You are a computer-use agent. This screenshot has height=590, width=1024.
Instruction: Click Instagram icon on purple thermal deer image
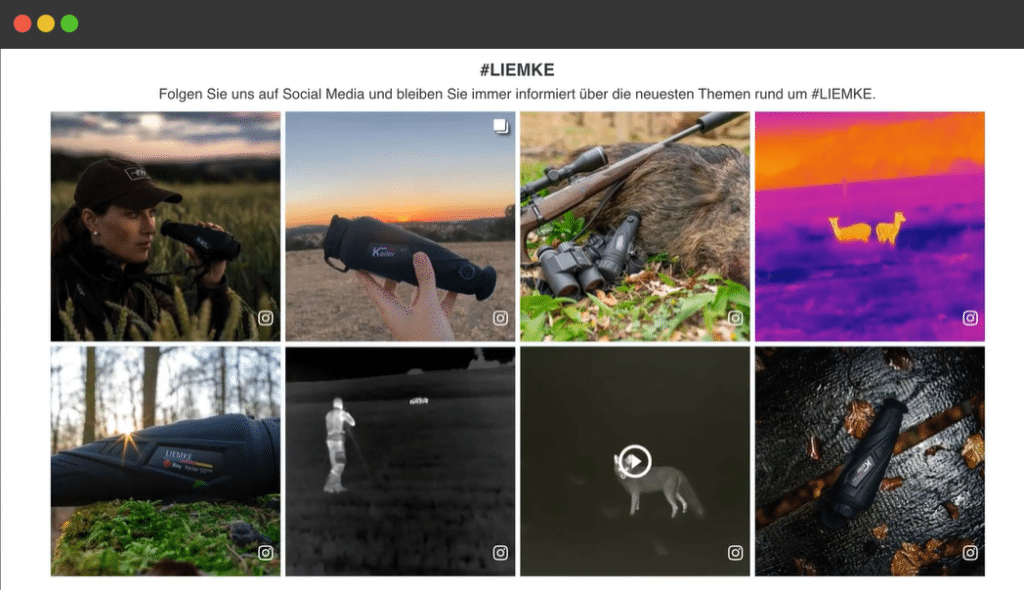[970, 318]
